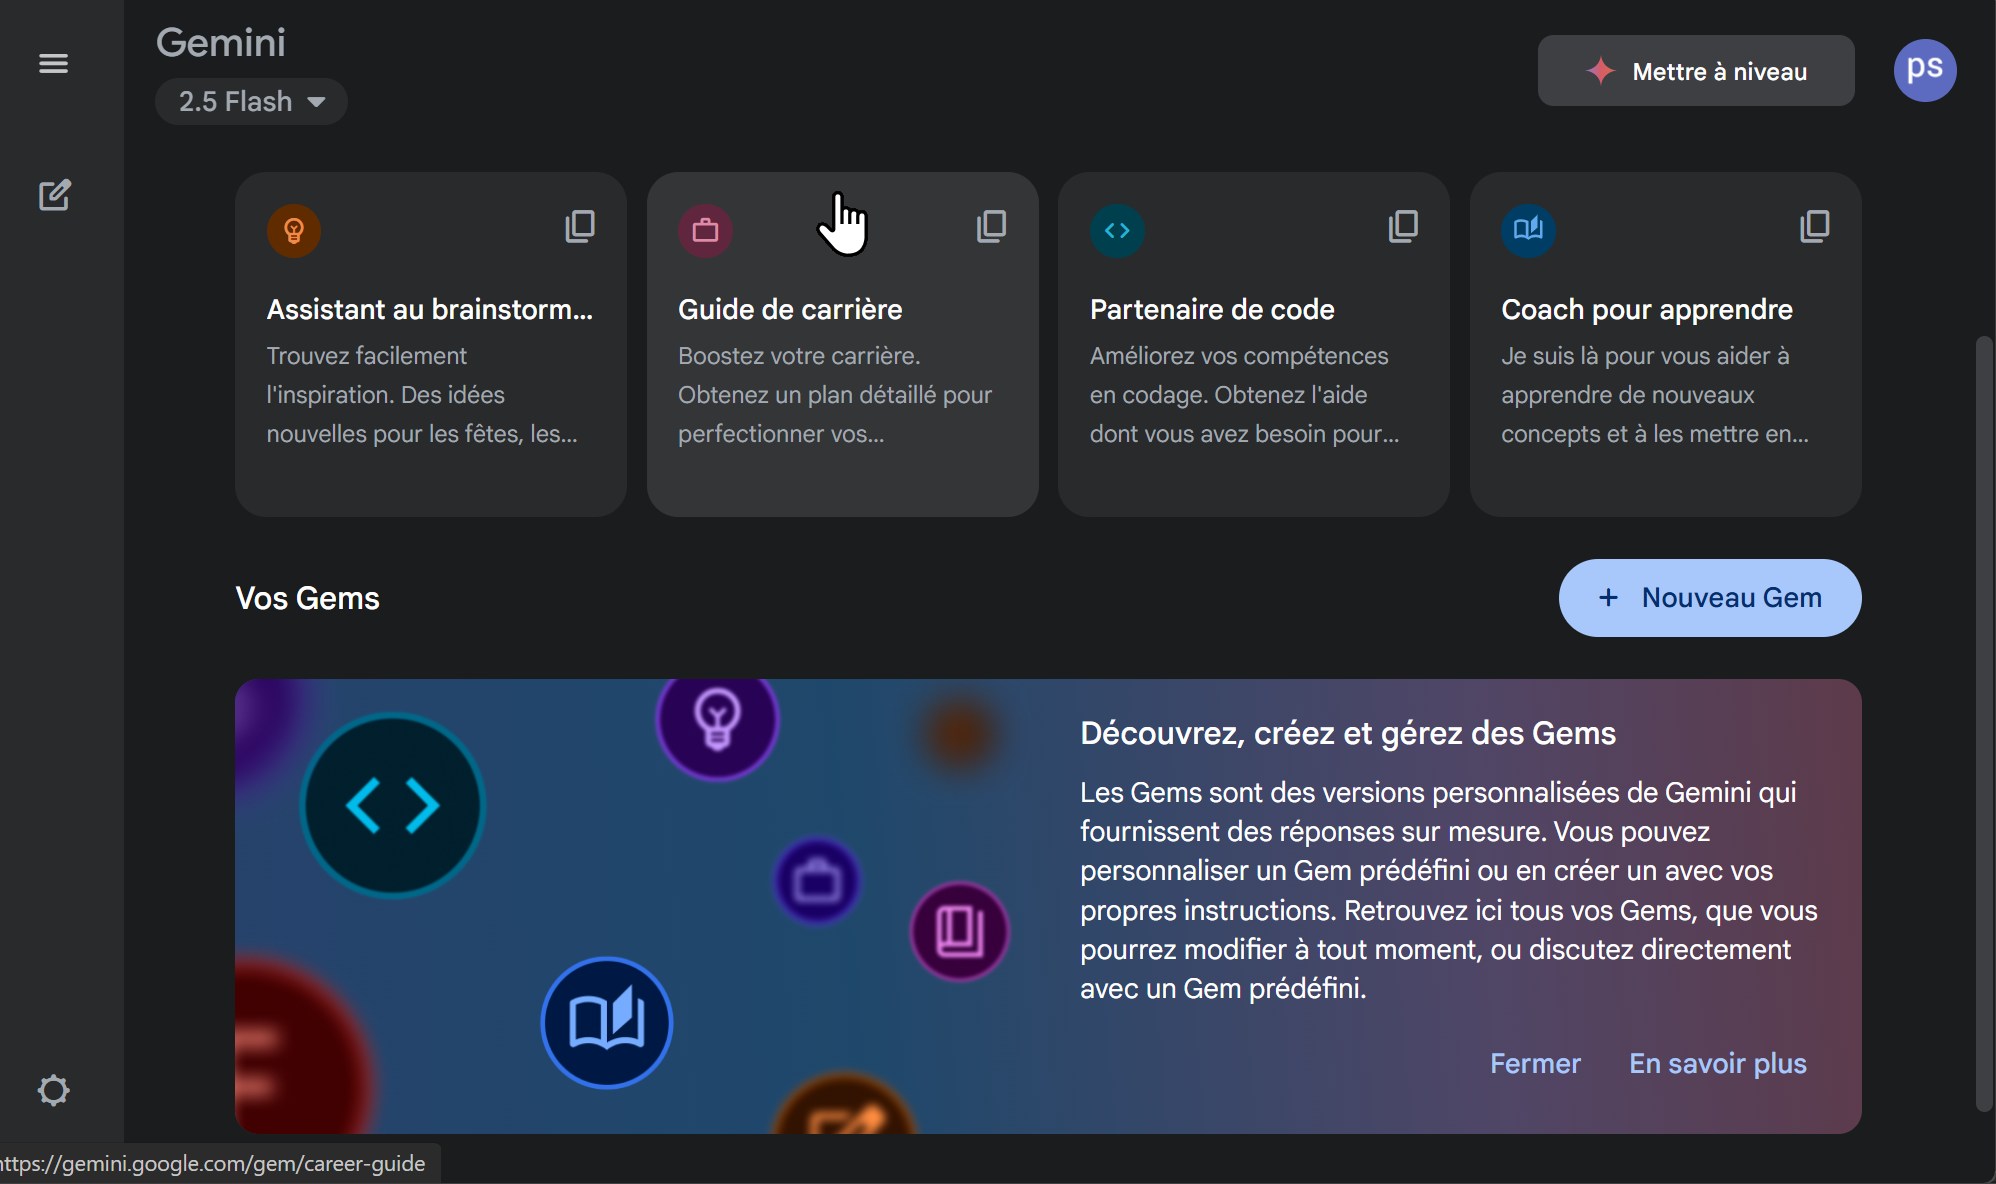1996x1184 pixels.
Task: Click the Améliorez vos compétences description text
Action: point(1244,395)
